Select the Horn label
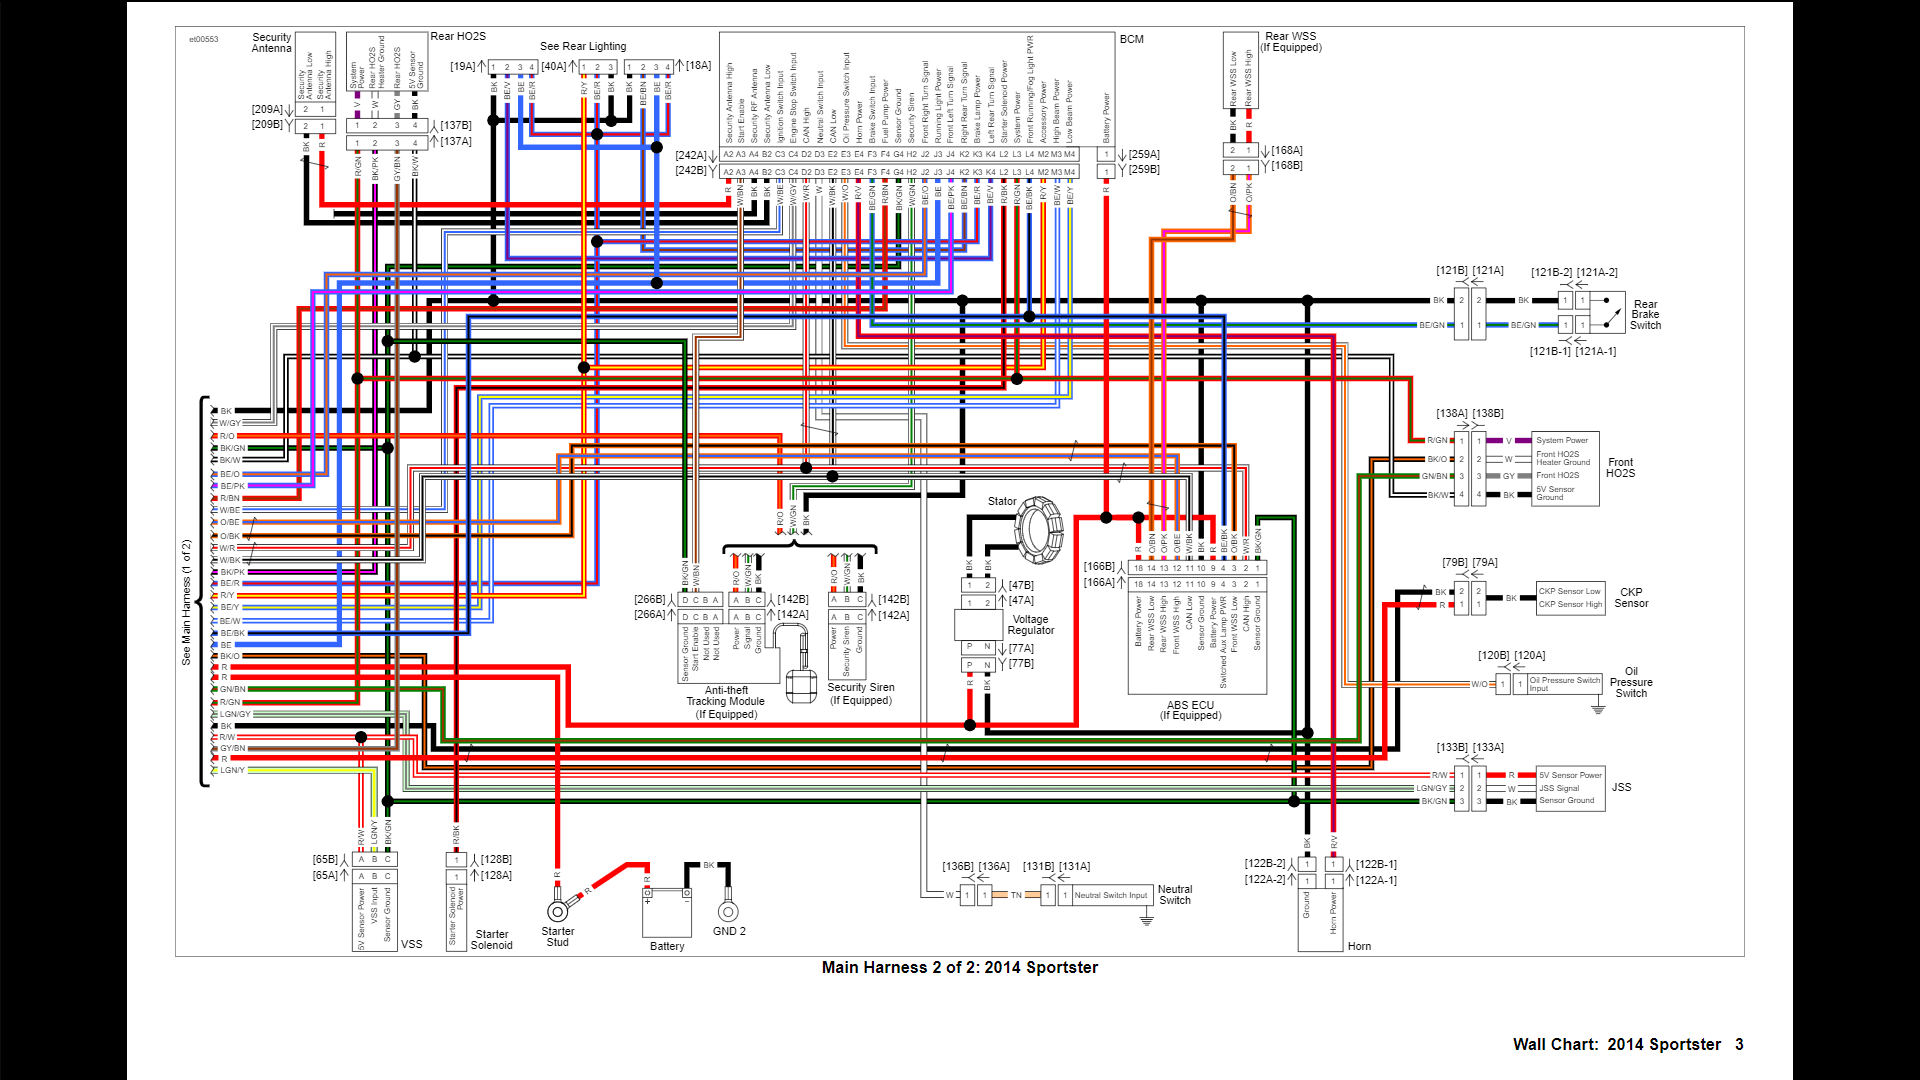 click(1359, 946)
